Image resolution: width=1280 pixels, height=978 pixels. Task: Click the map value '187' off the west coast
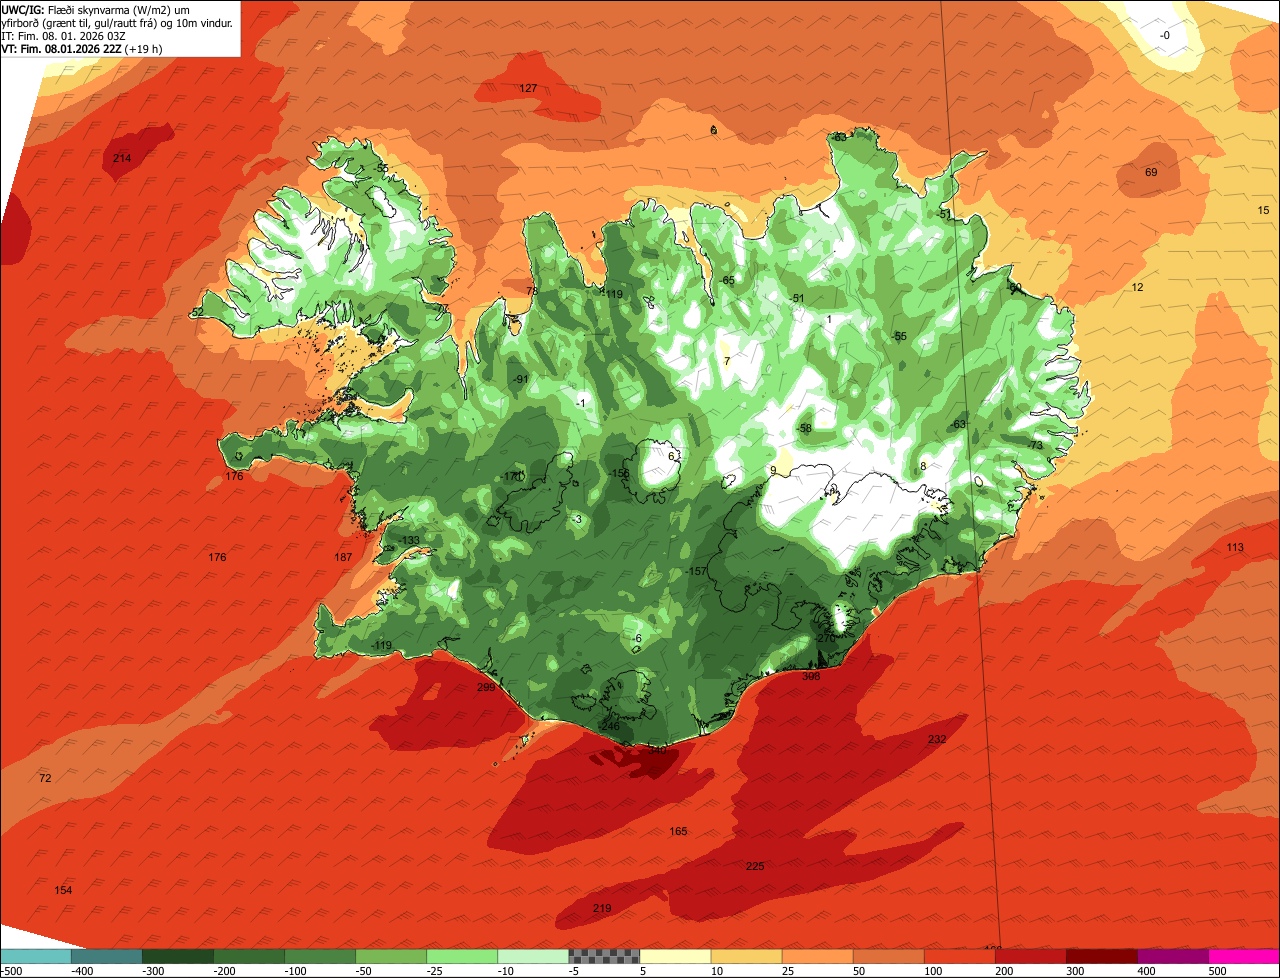click(x=343, y=557)
